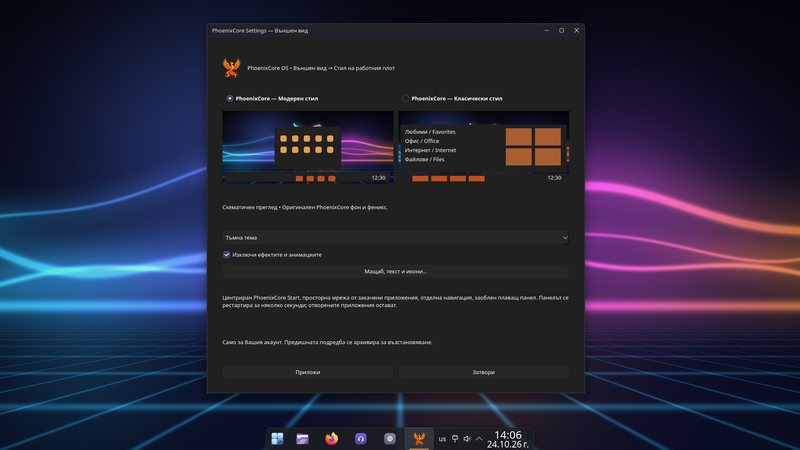Screen dimensions: 800x450
Task: Open the volume tray icon
Action: coord(467,439)
